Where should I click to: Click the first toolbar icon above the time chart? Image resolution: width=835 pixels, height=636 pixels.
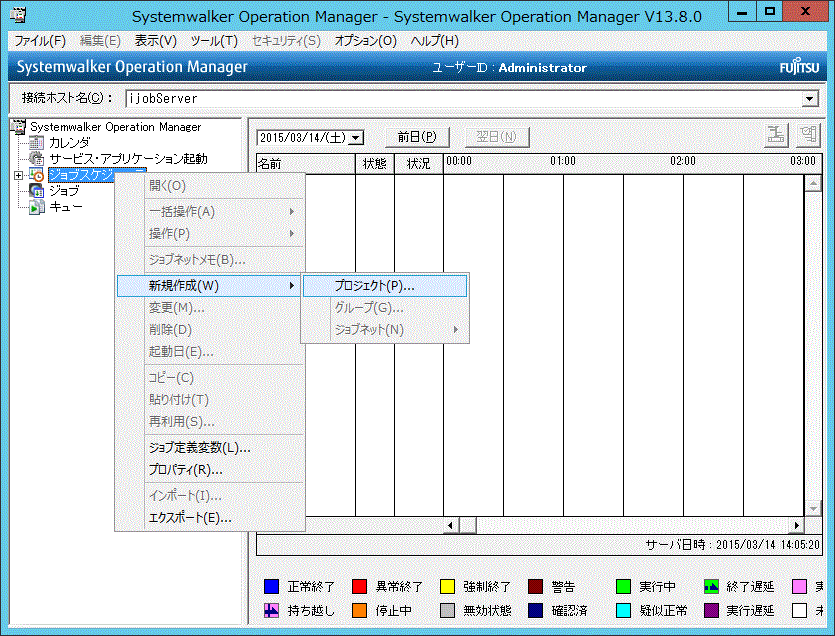(x=776, y=135)
